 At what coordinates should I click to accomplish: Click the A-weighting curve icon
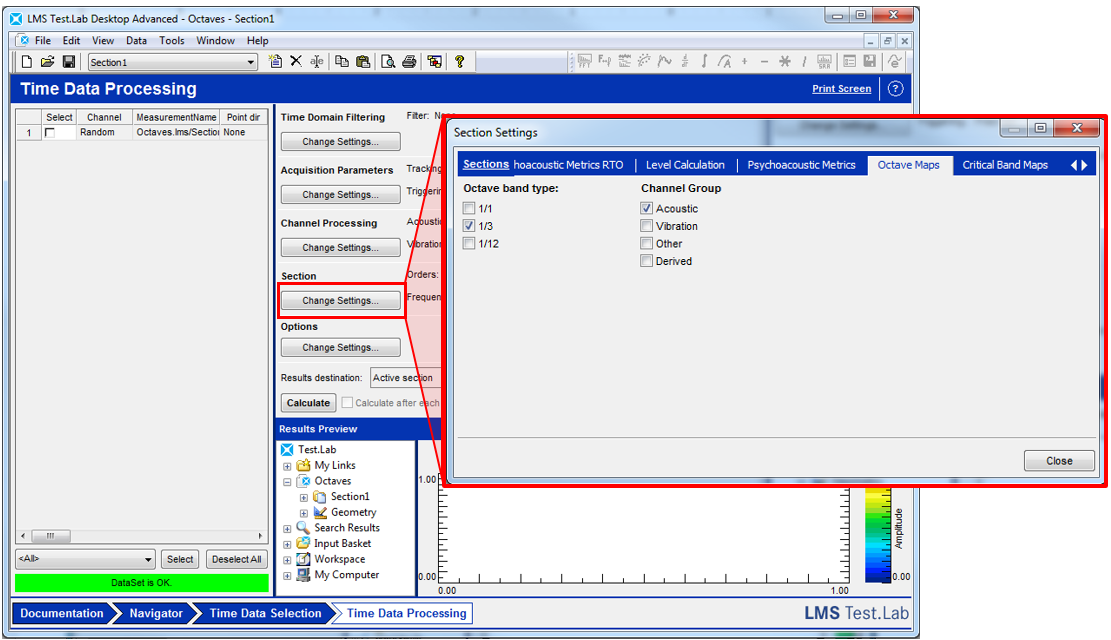pyautogui.click(x=724, y=62)
